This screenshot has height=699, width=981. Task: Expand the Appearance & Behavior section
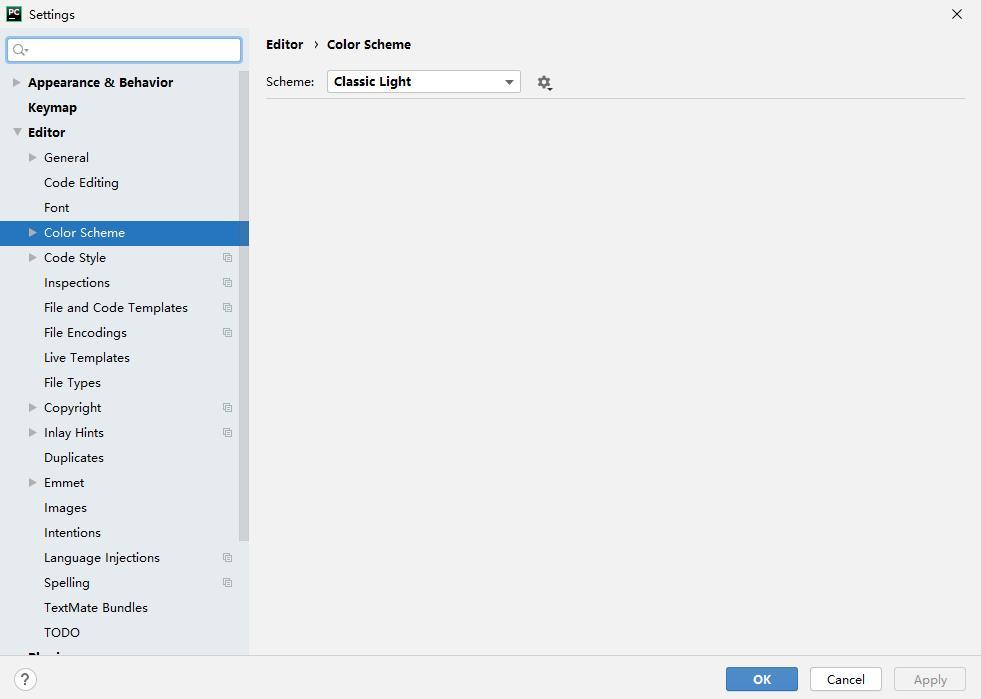click(17, 82)
